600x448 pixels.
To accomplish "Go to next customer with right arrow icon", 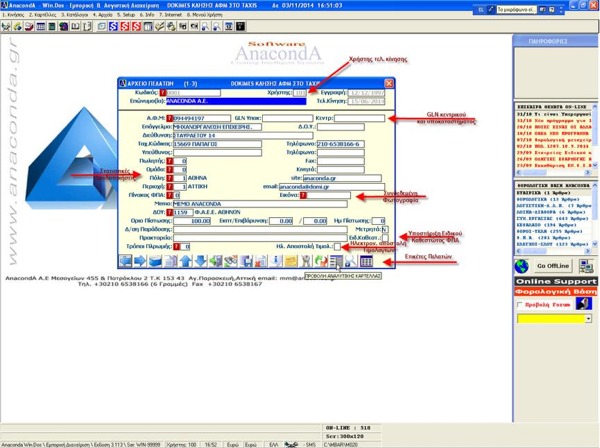I will pos(140,261).
